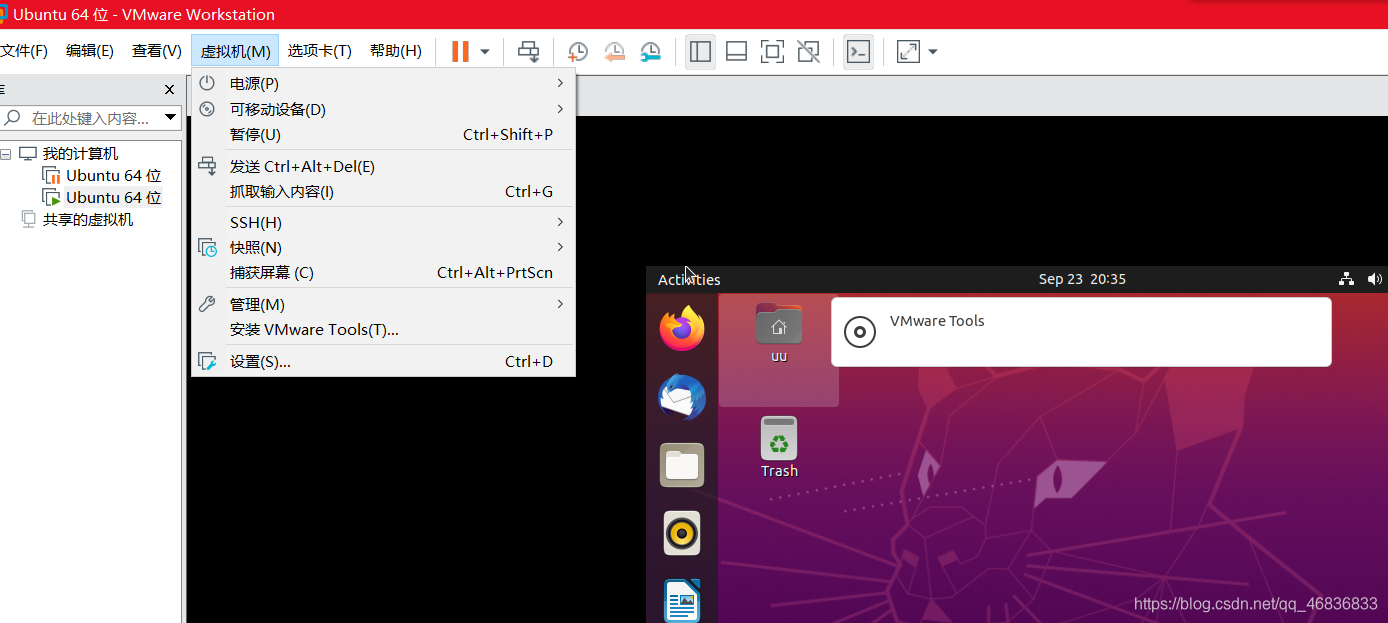Open the 编辑(E) menu
The height and width of the screenshot is (623, 1388).
pyautogui.click(x=90, y=51)
